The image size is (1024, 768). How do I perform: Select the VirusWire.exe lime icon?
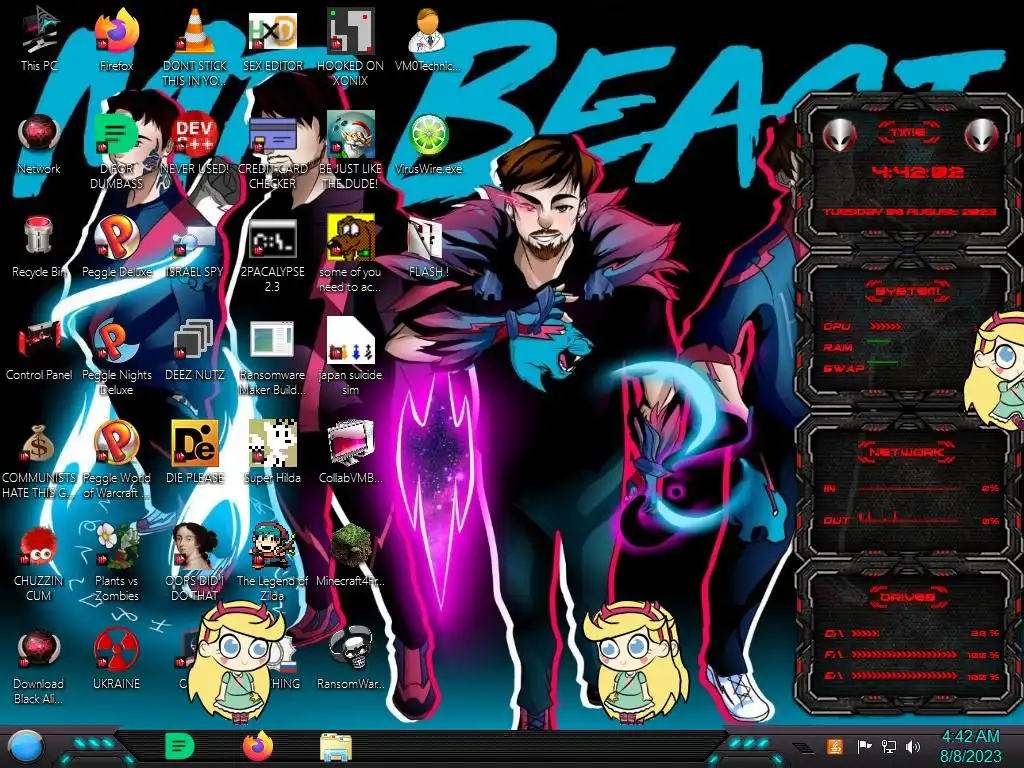428,134
